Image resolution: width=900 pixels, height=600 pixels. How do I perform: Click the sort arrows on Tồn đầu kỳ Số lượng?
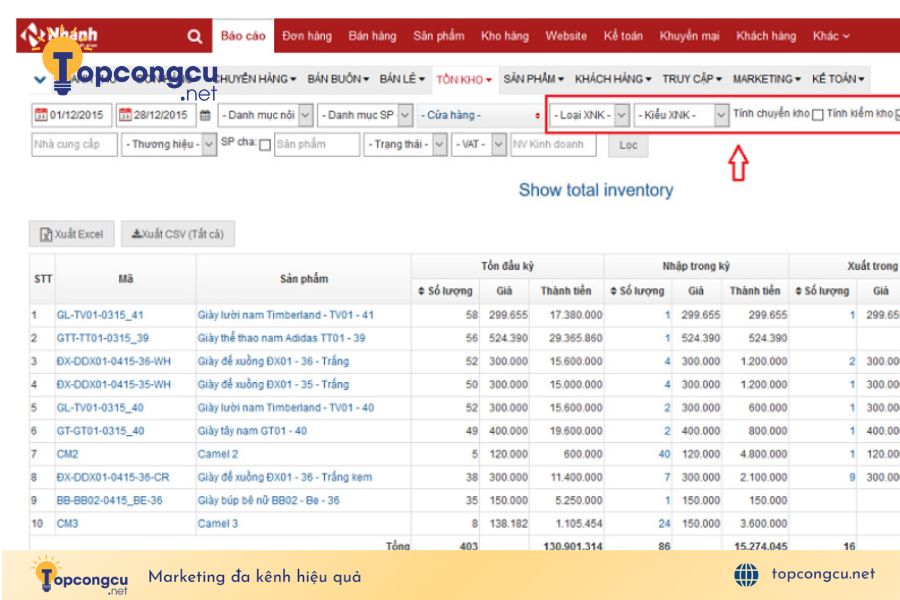pos(421,291)
